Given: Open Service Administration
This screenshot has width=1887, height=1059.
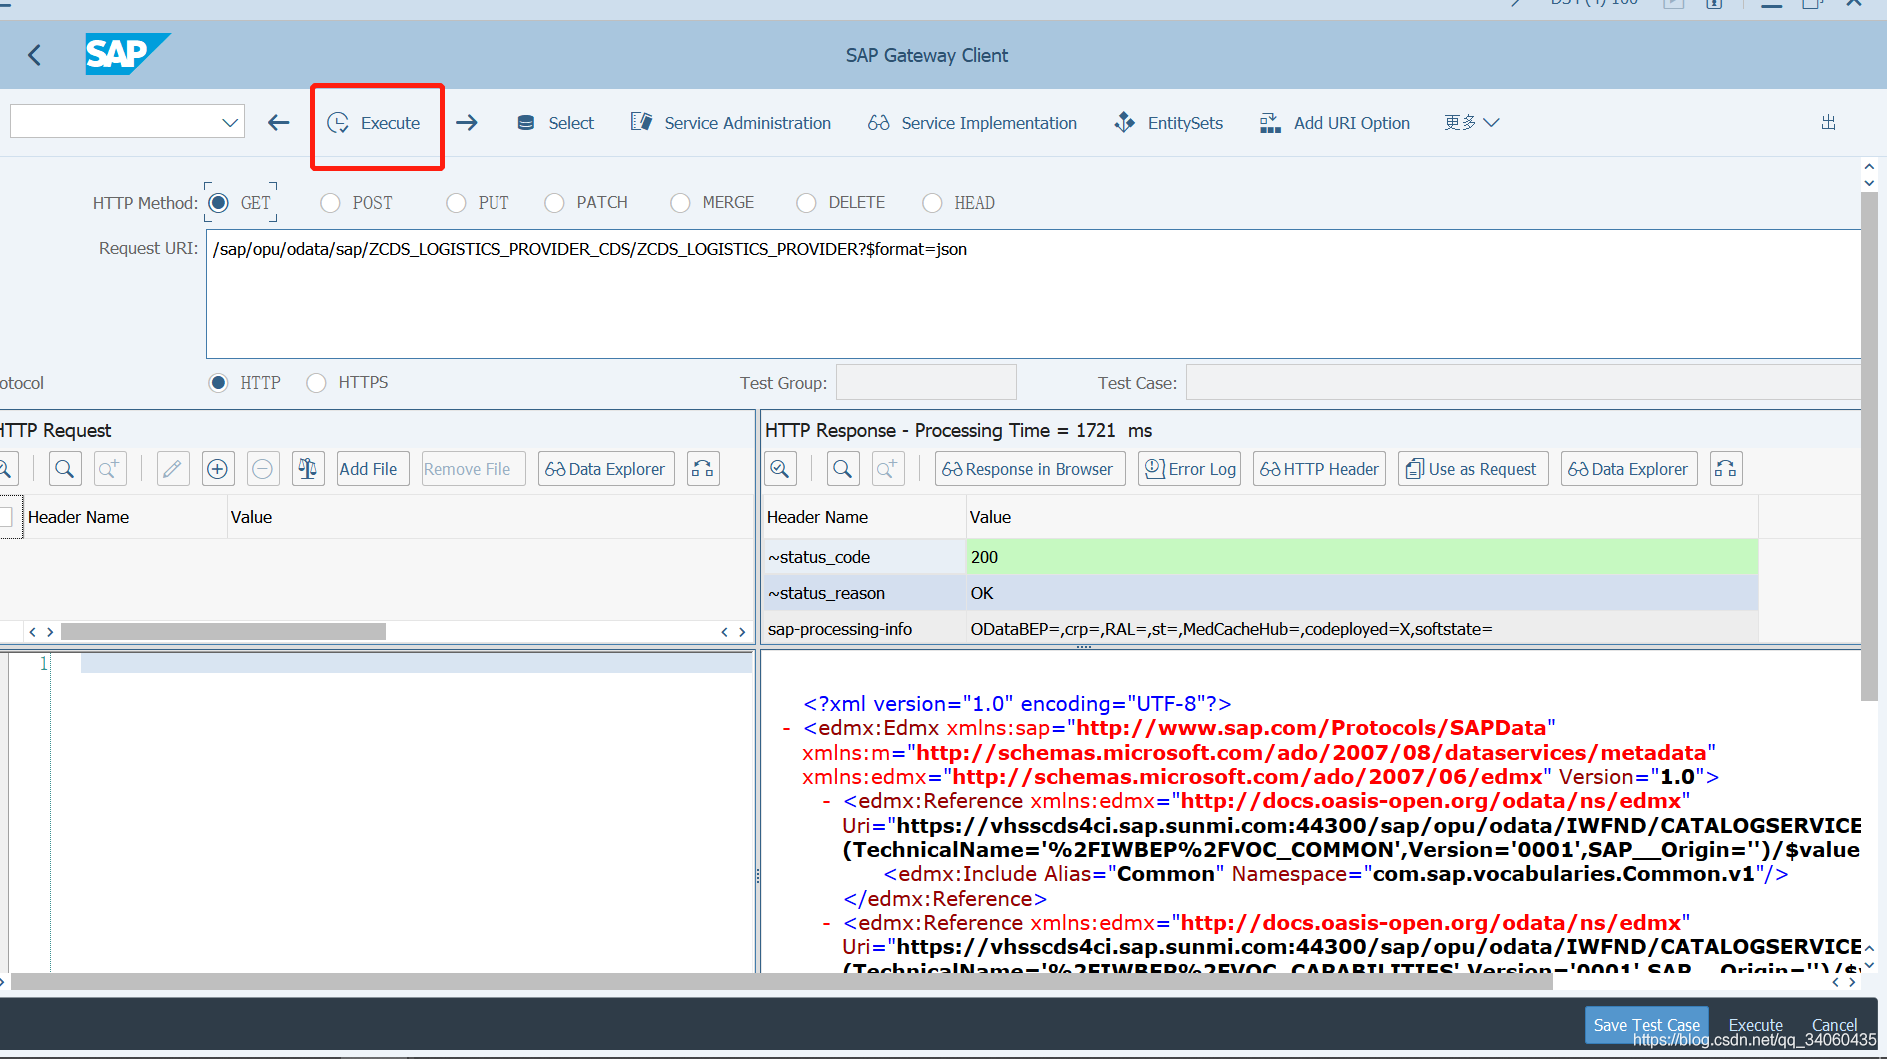Looking at the screenshot, I should pyautogui.click(x=731, y=123).
